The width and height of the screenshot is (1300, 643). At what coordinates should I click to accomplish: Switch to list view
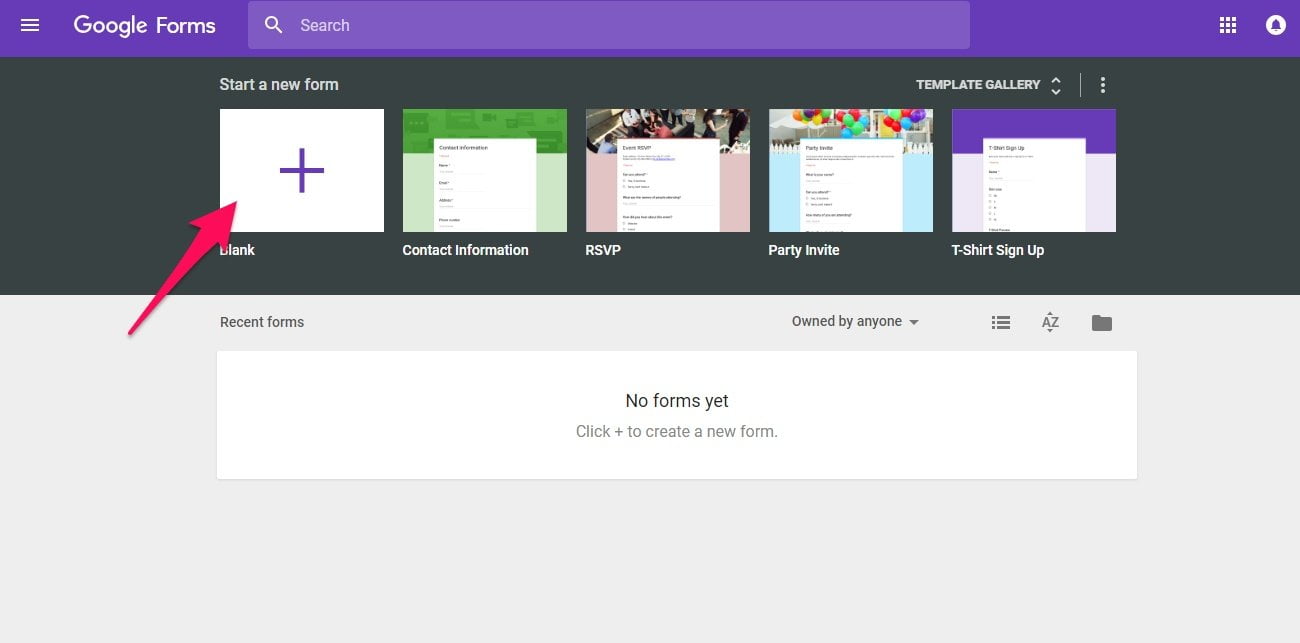(x=1001, y=322)
